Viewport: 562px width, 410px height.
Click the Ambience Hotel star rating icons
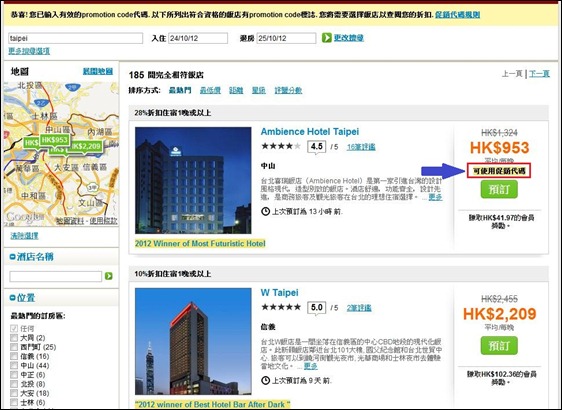(x=281, y=146)
